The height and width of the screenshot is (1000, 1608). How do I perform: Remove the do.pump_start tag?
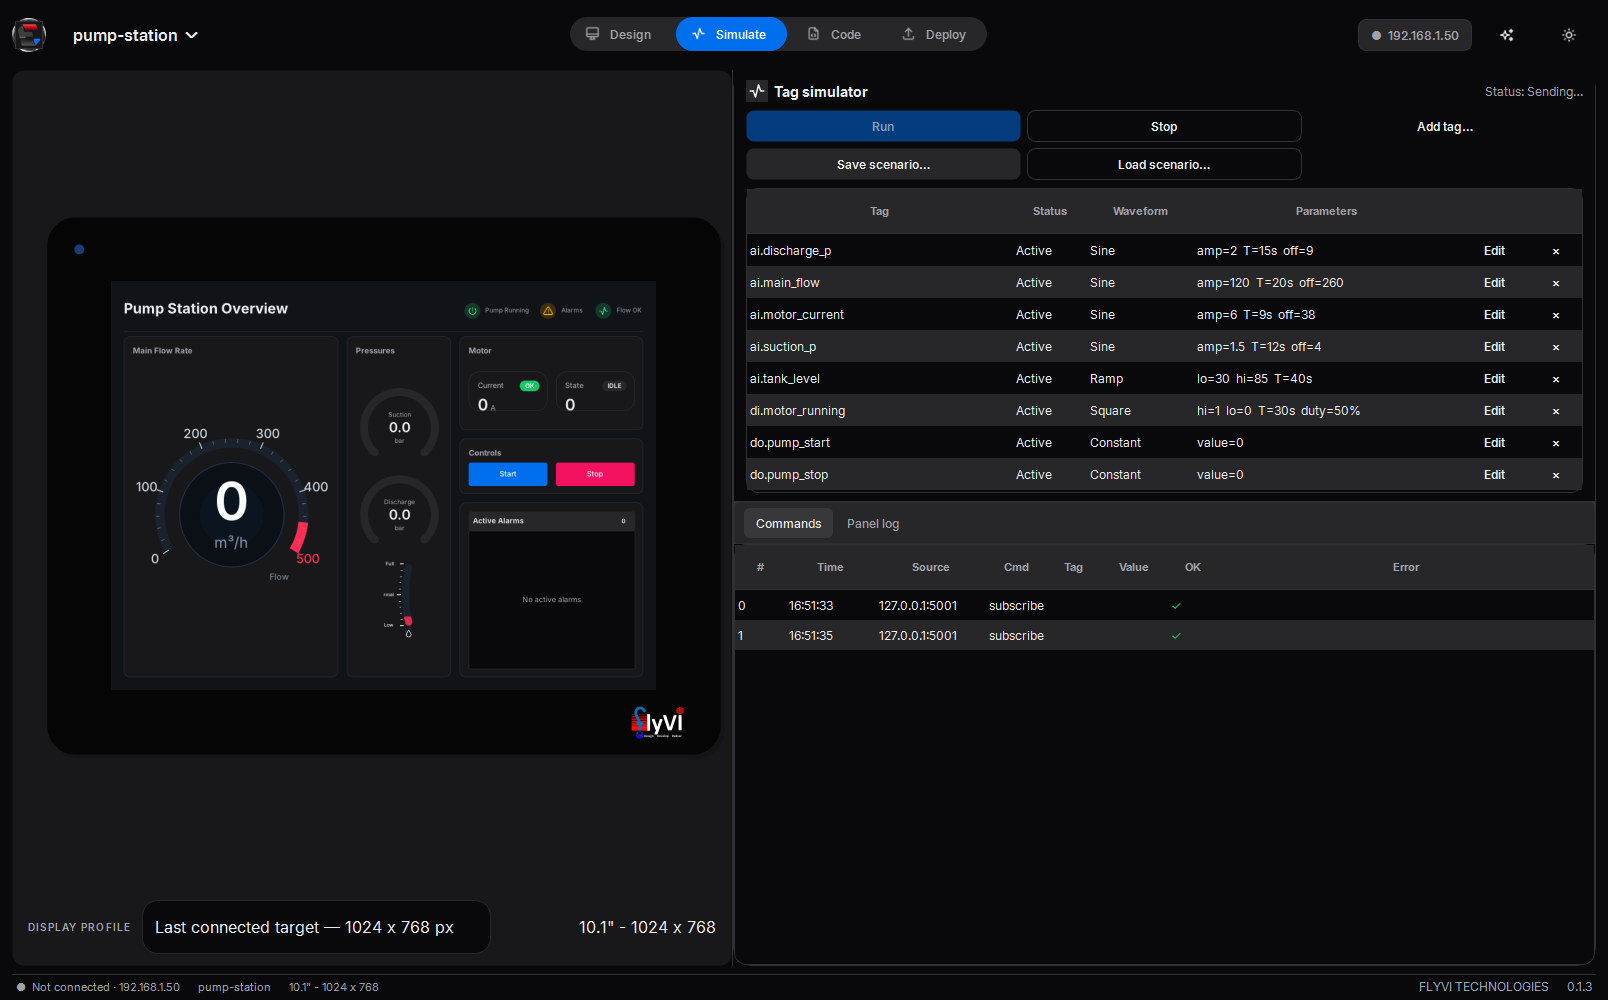click(x=1556, y=443)
